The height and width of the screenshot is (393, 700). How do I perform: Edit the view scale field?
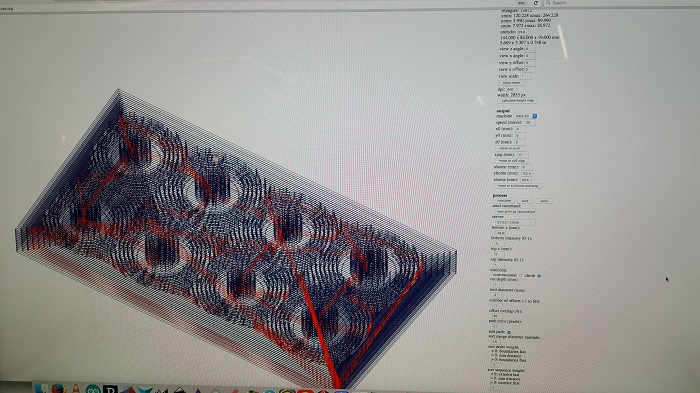click(526, 76)
